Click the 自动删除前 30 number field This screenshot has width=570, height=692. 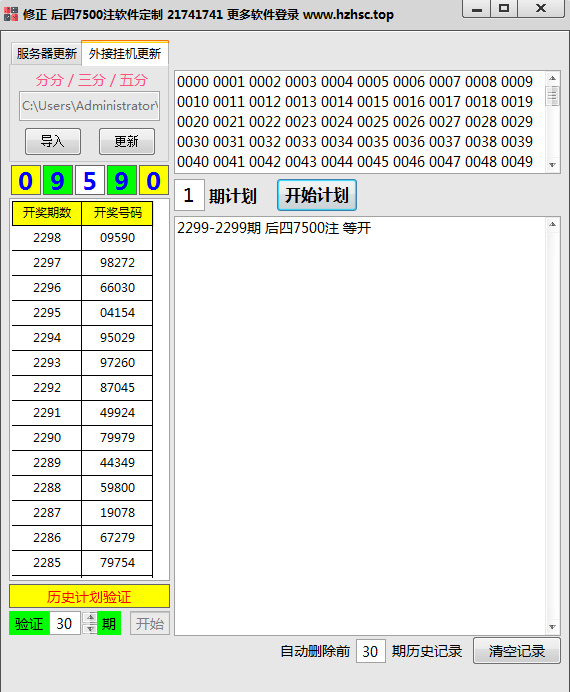371,651
